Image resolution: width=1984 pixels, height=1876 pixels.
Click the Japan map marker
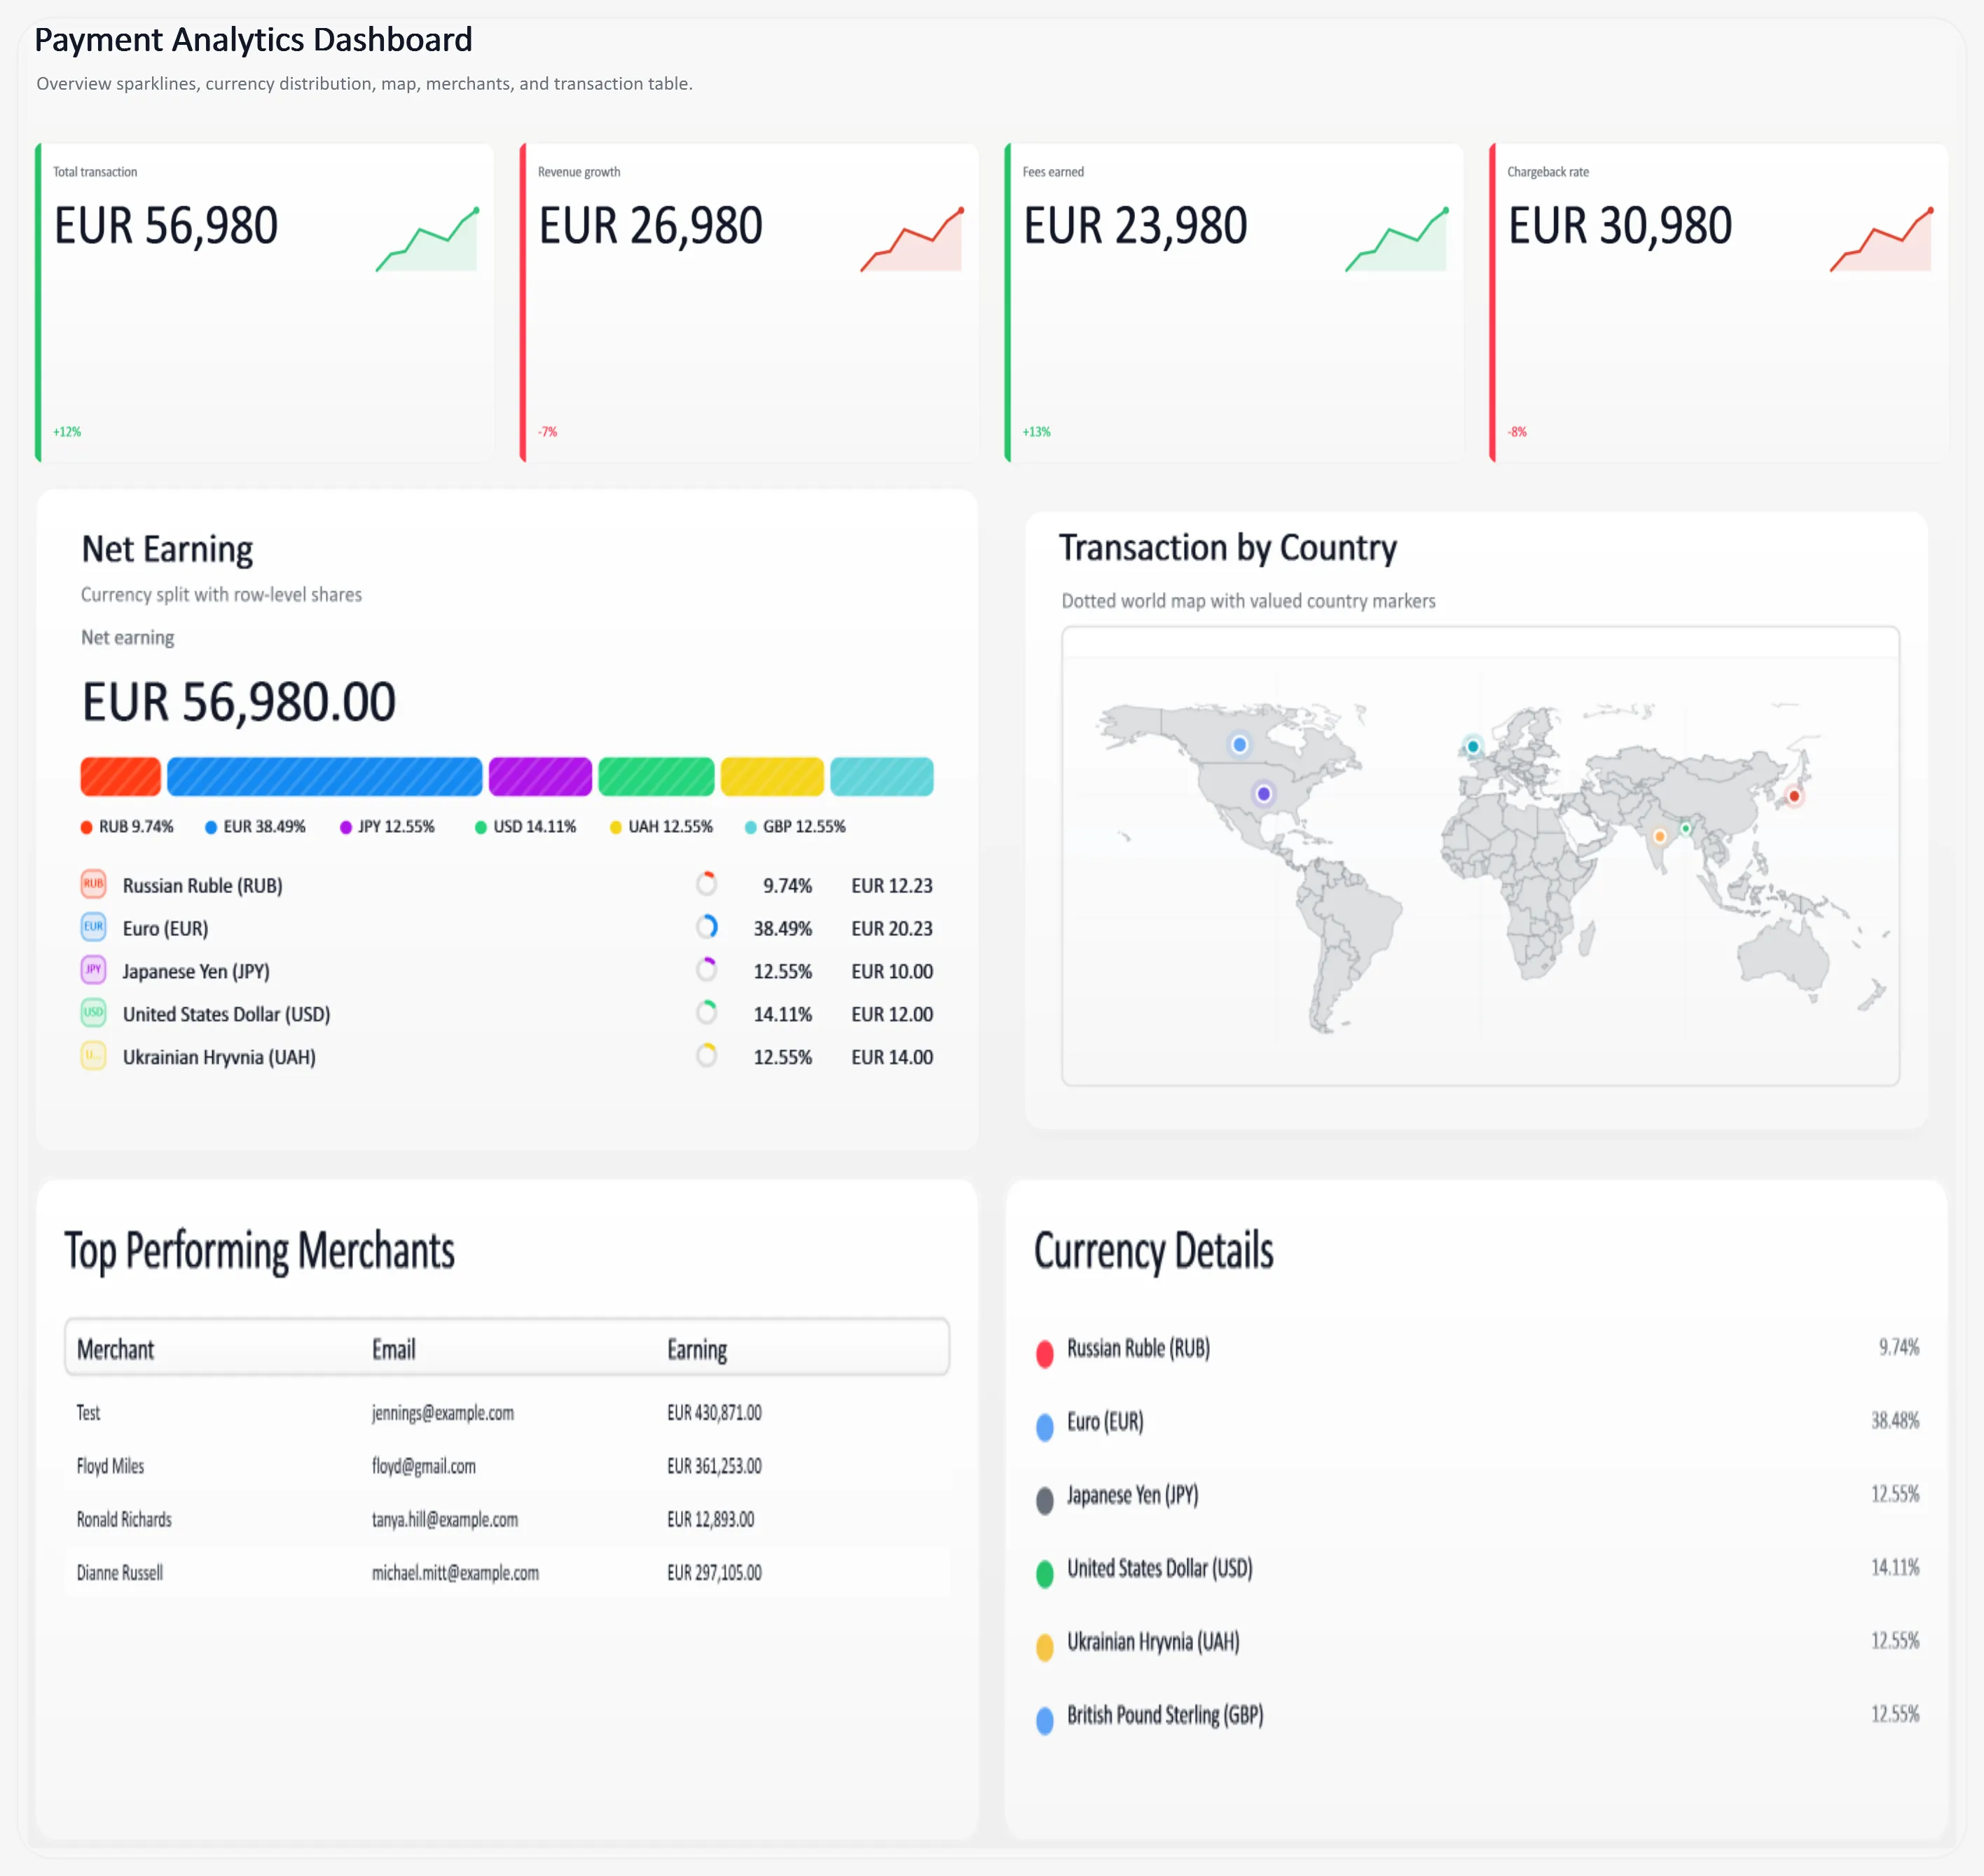tap(1794, 797)
